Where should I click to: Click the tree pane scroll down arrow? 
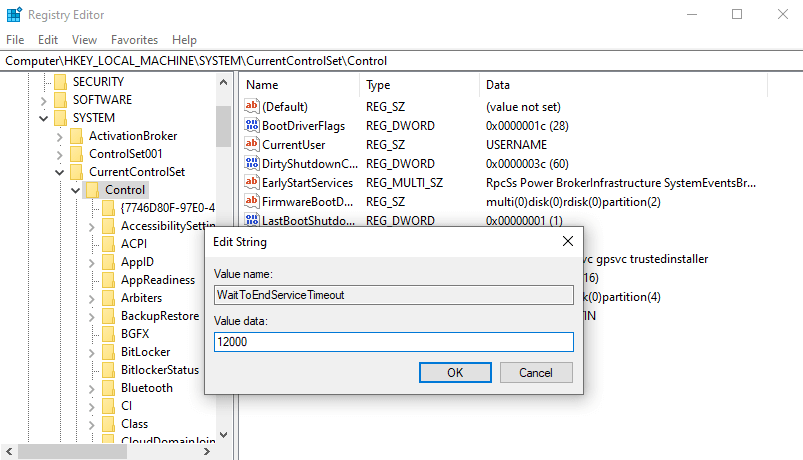click(x=223, y=435)
